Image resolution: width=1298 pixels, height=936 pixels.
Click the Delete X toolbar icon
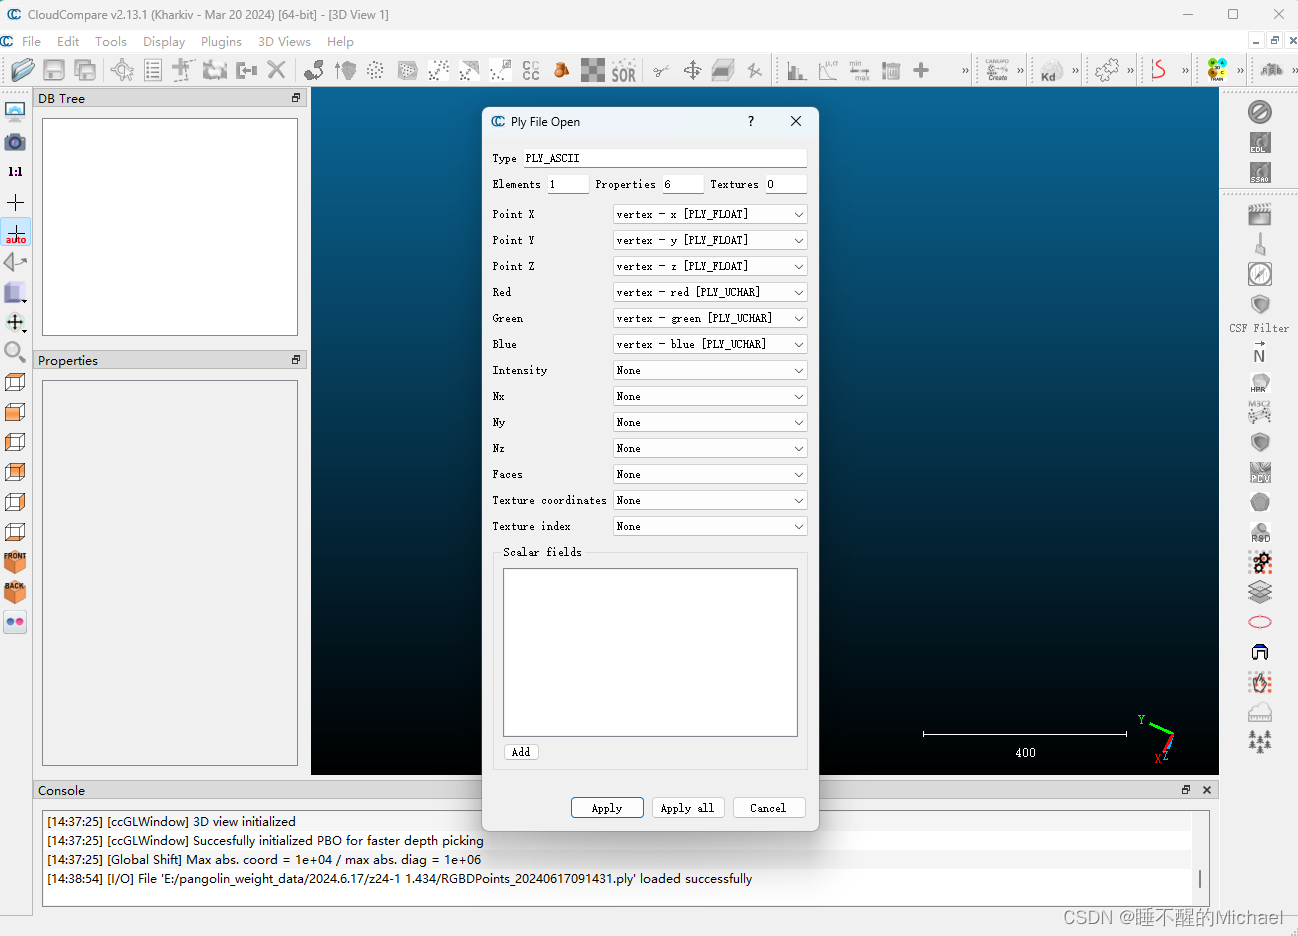coord(277,70)
